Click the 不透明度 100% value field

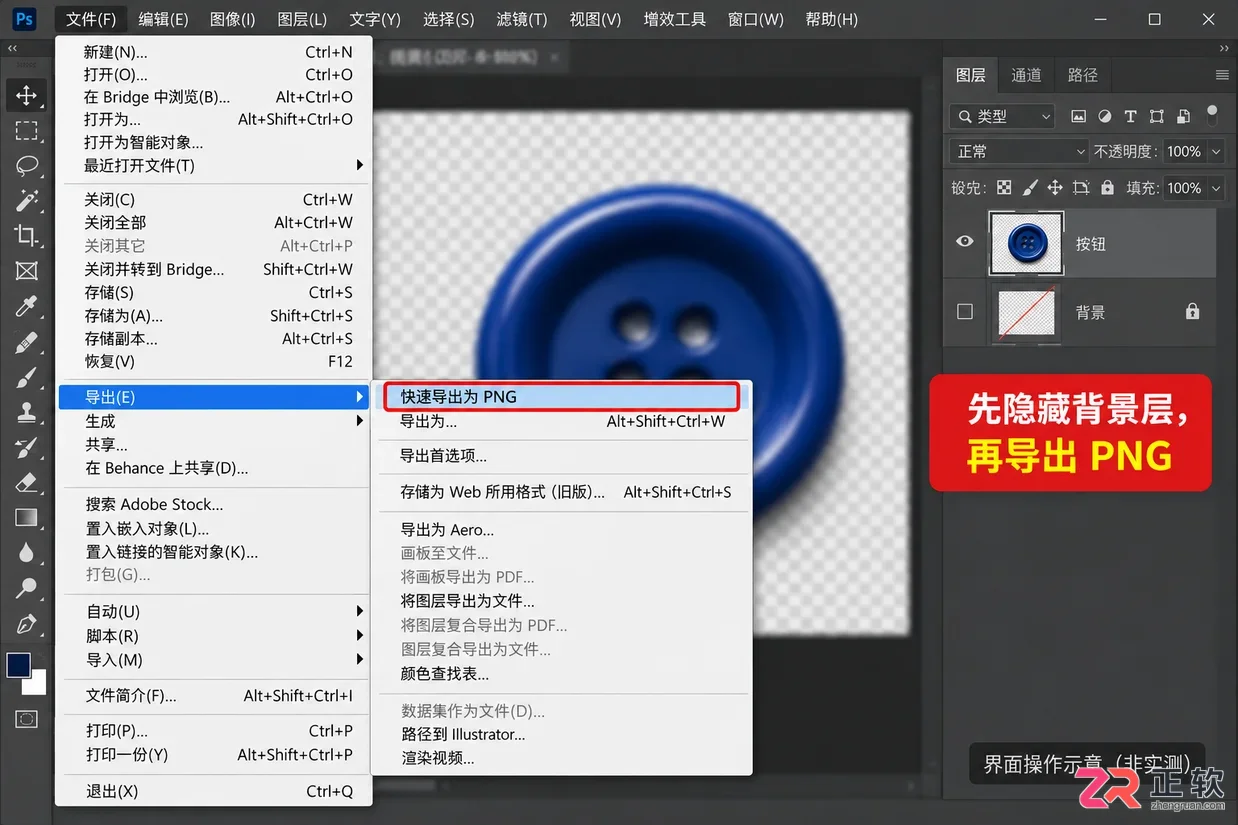point(1184,152)
